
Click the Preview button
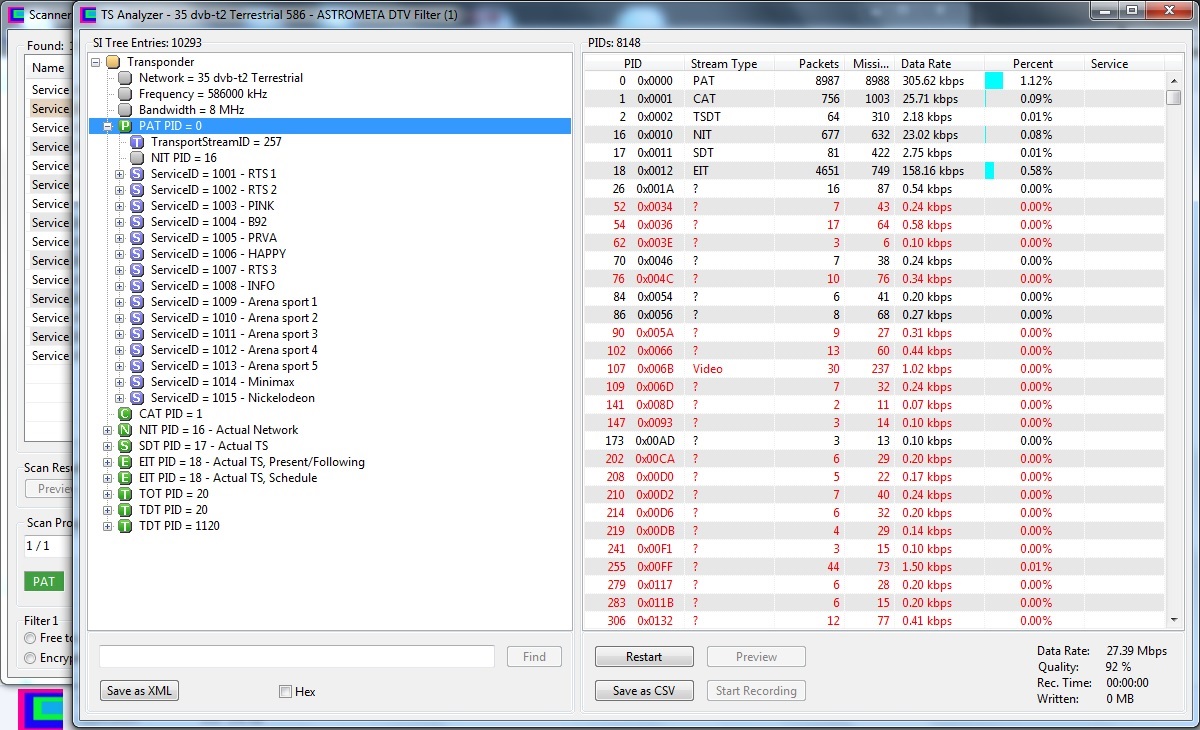pos(756,657)
